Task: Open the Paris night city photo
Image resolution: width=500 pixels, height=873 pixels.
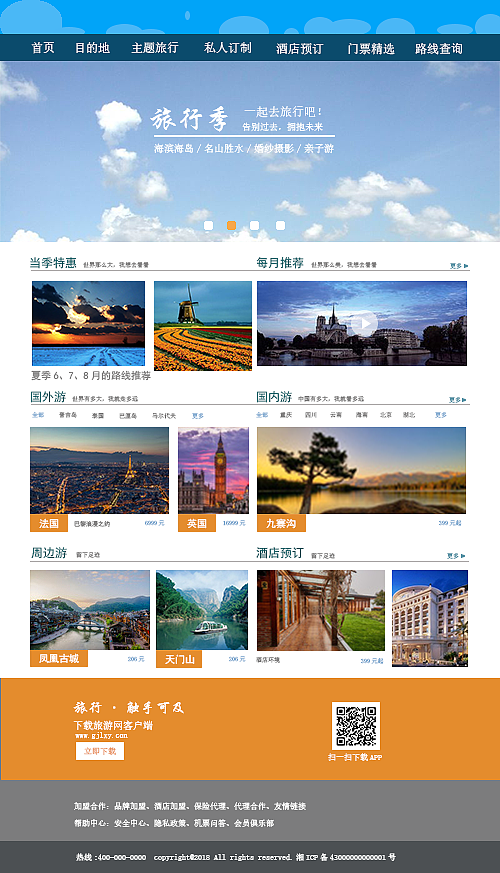Action: [x=99, y=470]
